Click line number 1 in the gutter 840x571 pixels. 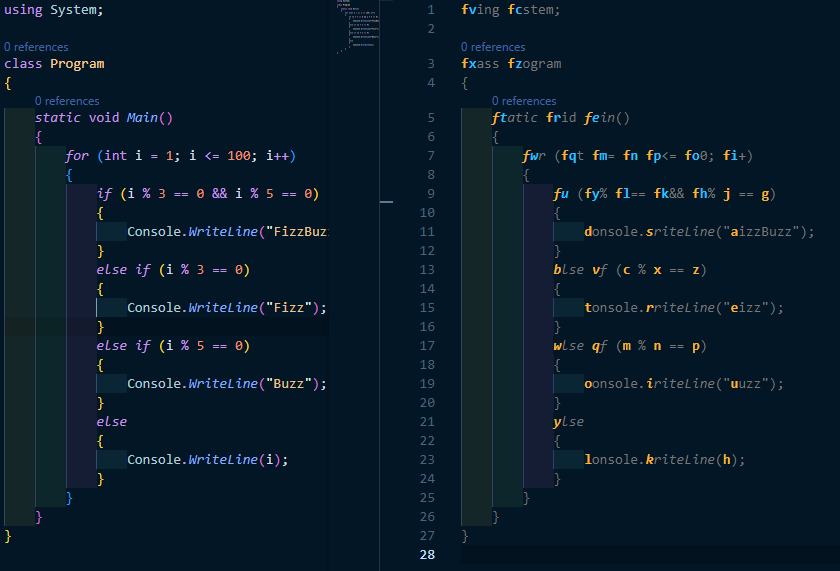pos(430,10)
